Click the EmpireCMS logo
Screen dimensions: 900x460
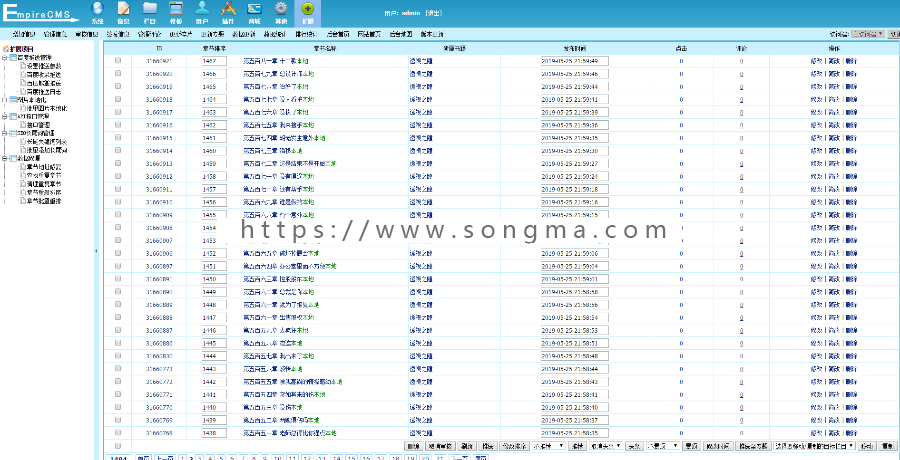tap(40, 14)
